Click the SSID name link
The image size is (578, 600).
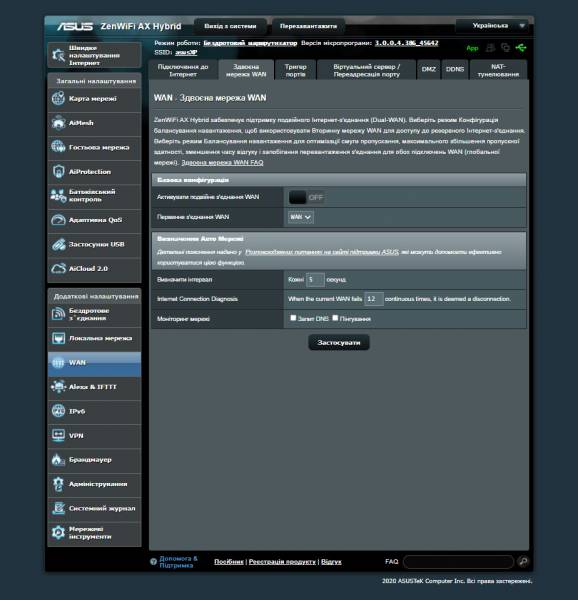pyautogui.click(x=186, y=52)
